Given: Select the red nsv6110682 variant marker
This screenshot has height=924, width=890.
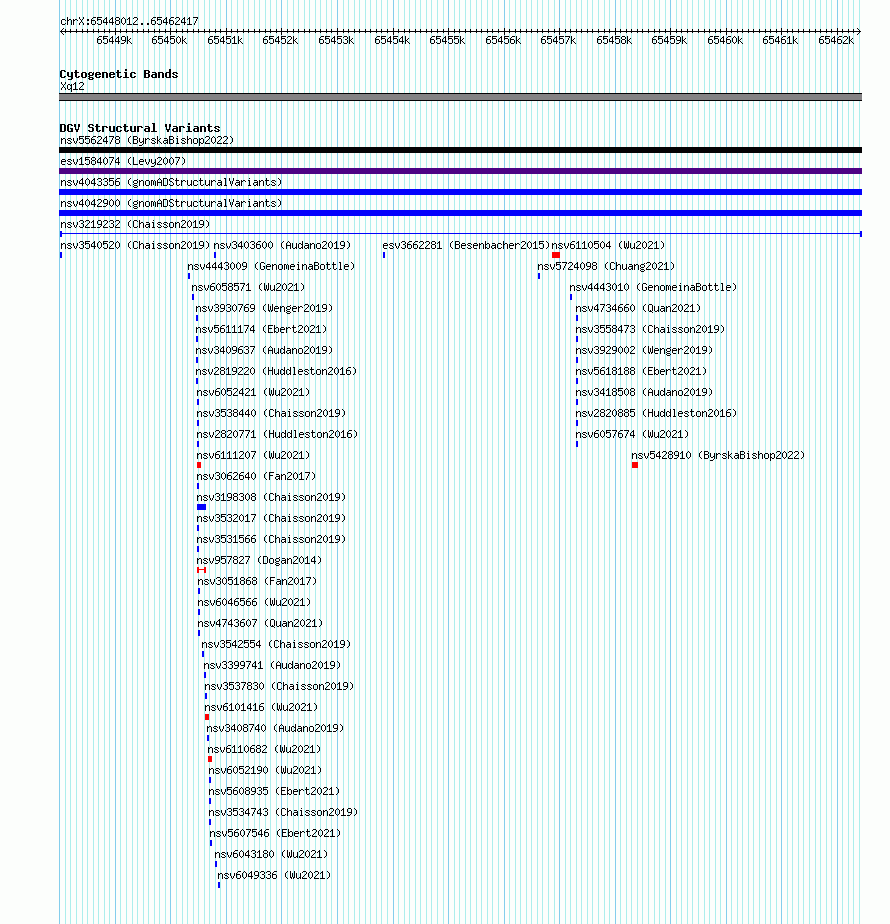Looking at the screenshot, I should [210, 760].
